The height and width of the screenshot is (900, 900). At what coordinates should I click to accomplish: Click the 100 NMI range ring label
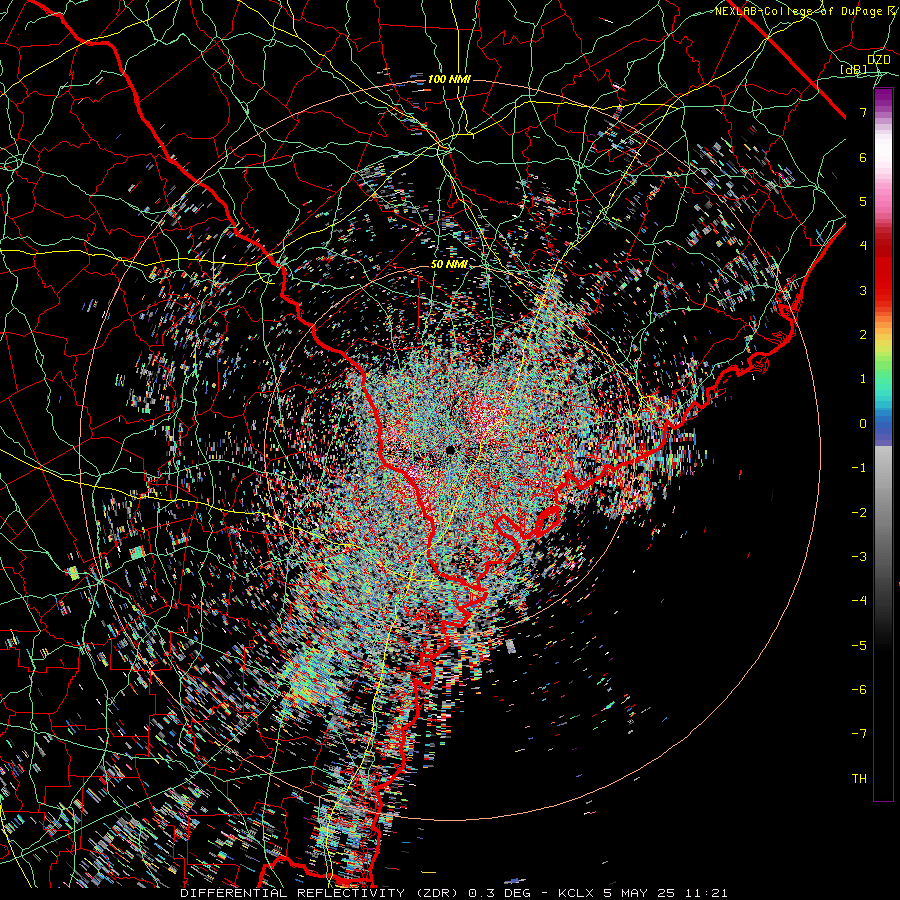coord(449,79)
